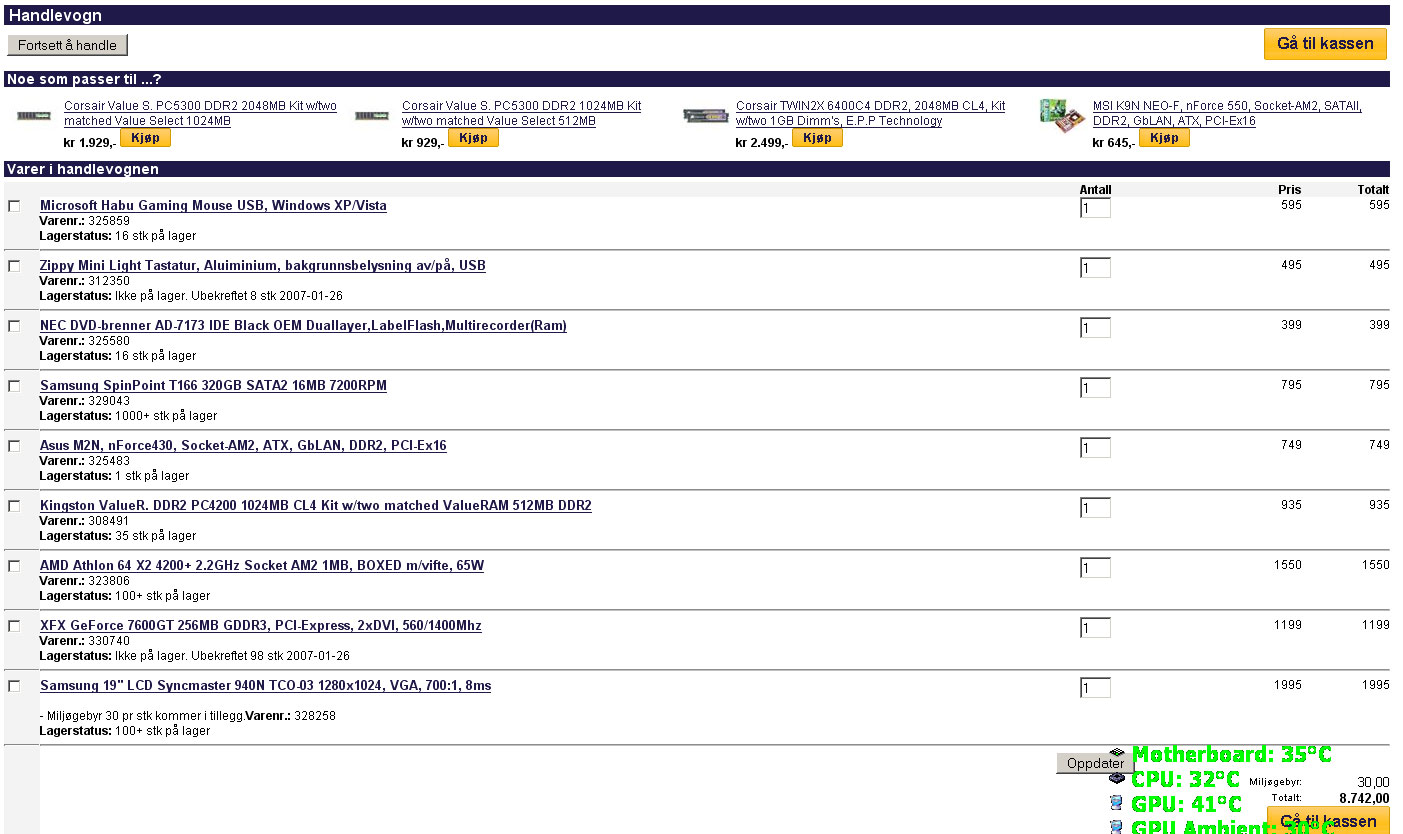Open the Corsair TWIN2X 6400C4 DDR2 link
The width and height of the screenshot is (1403, 834).
pyautogui.click(x=870, y=113)
